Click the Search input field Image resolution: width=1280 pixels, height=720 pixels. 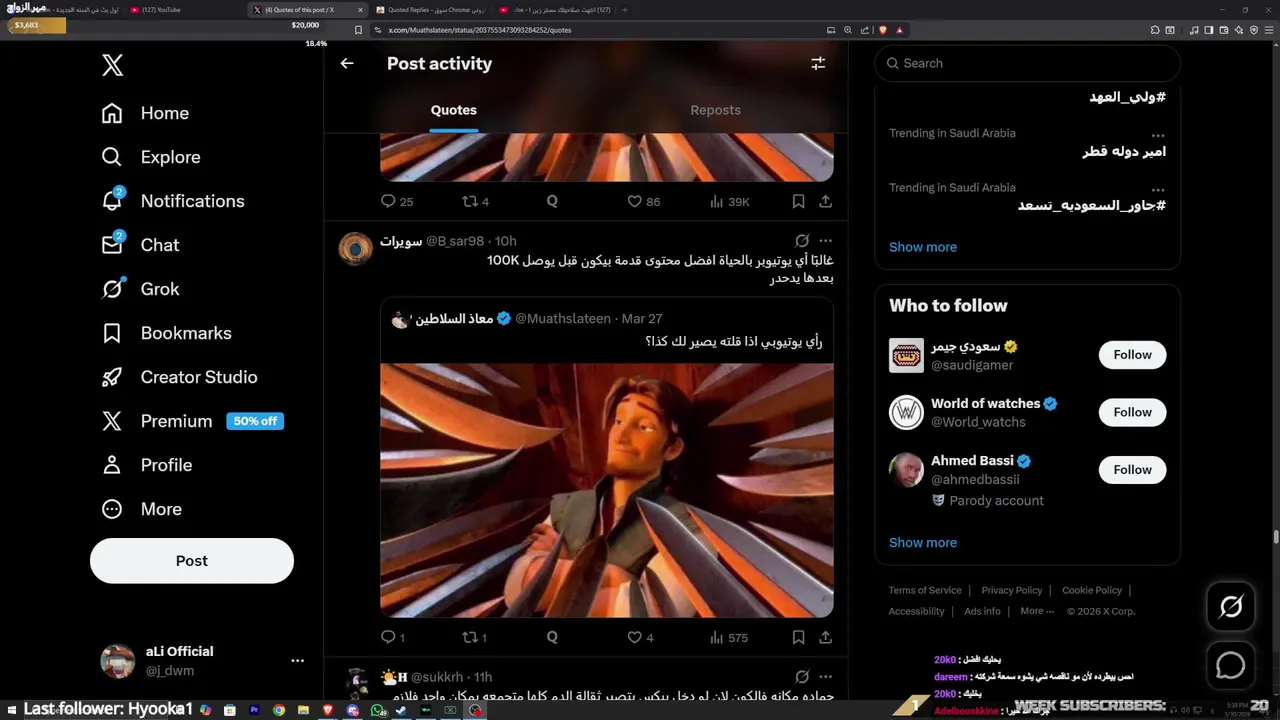(x=1027, y=63)
